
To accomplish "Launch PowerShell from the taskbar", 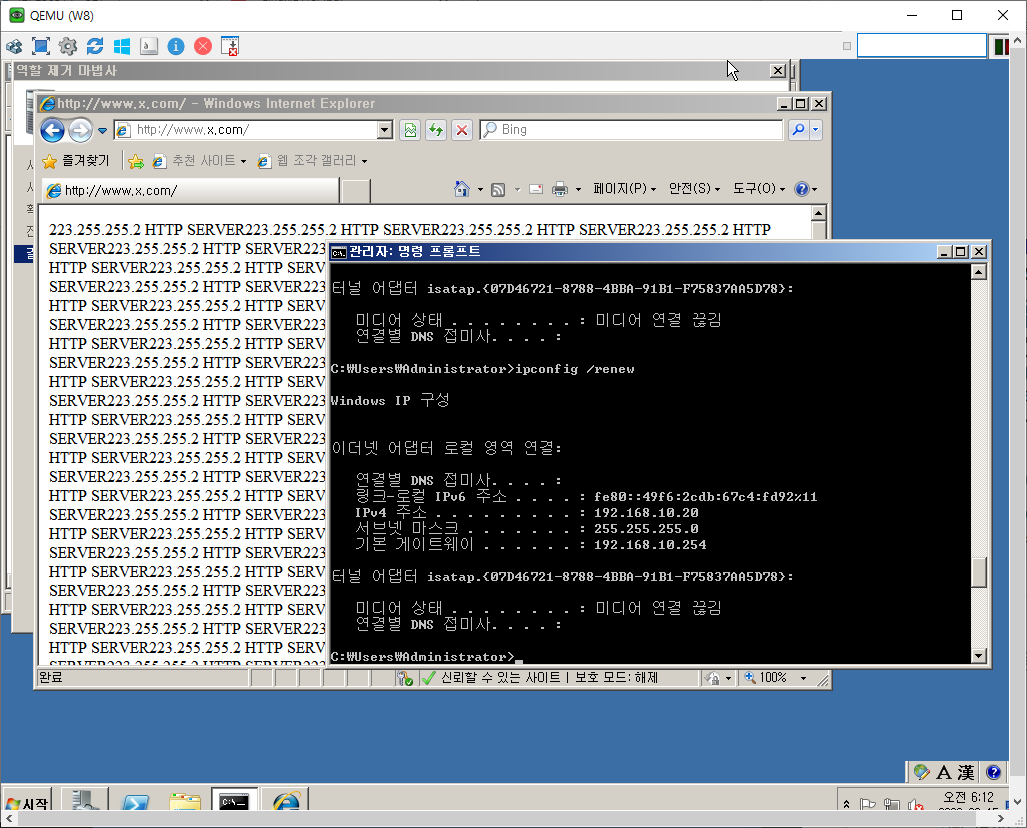I will tap(135, 802).
